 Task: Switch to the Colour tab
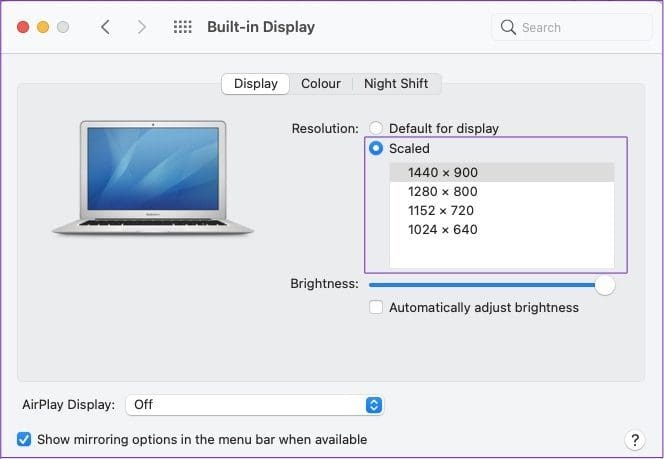[321, 83]
